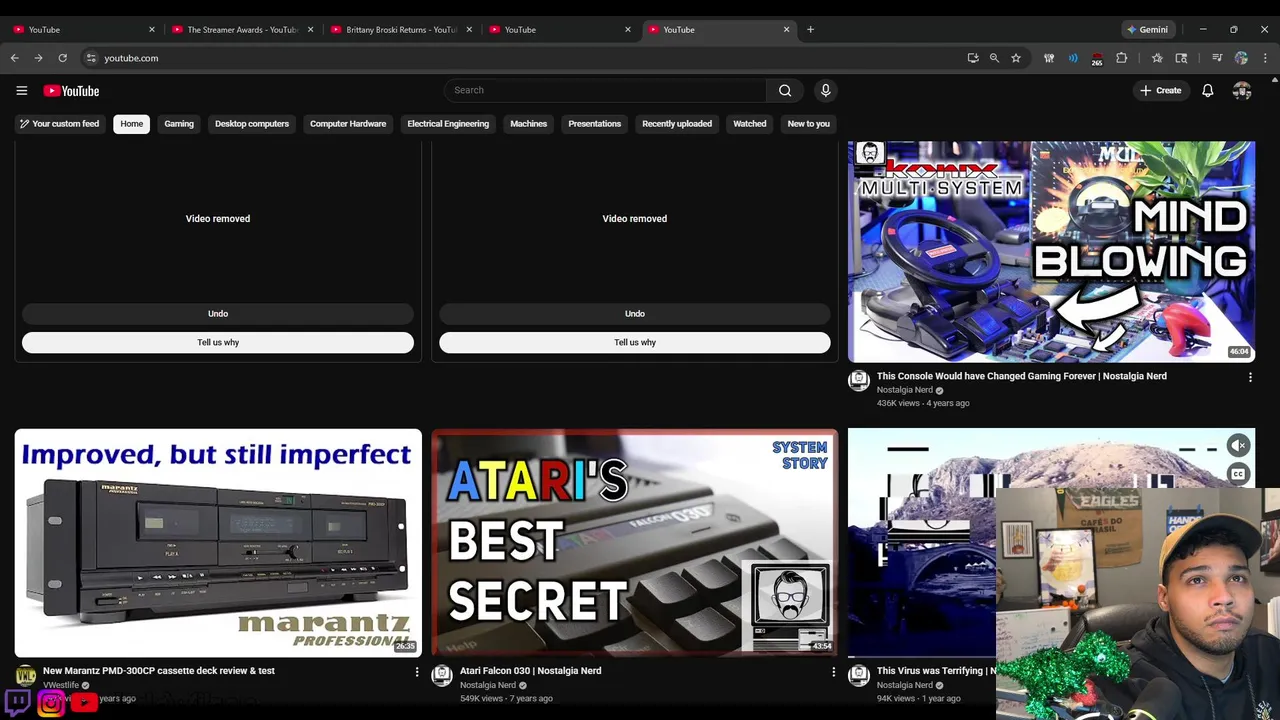1280x720 pixels.
Task: Start voice search with microphone icon
Action: (825, 90)
